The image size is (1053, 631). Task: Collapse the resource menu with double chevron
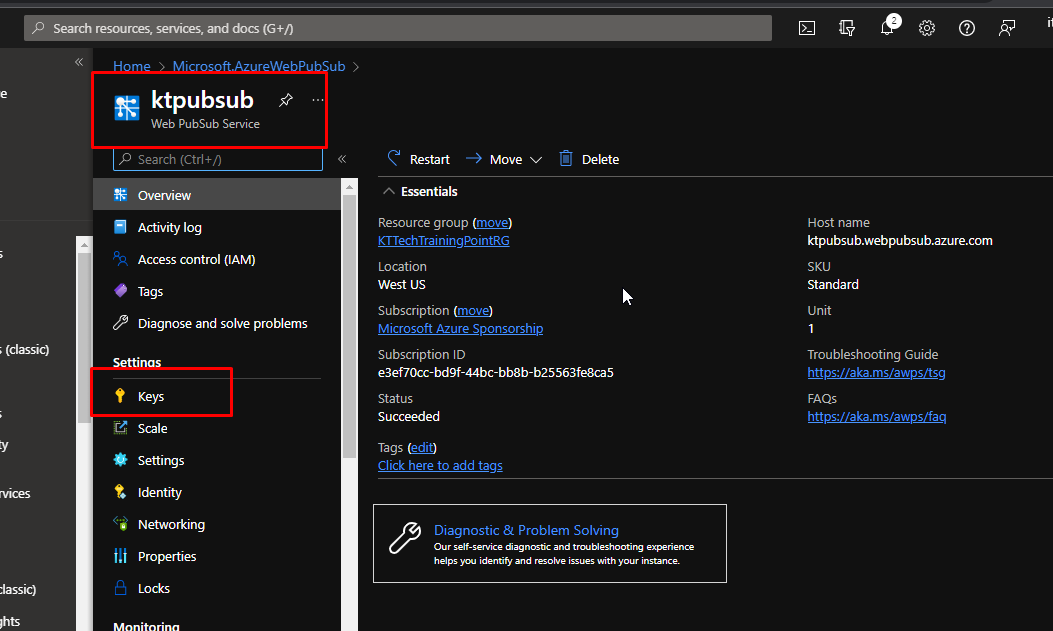coord(342,159)
